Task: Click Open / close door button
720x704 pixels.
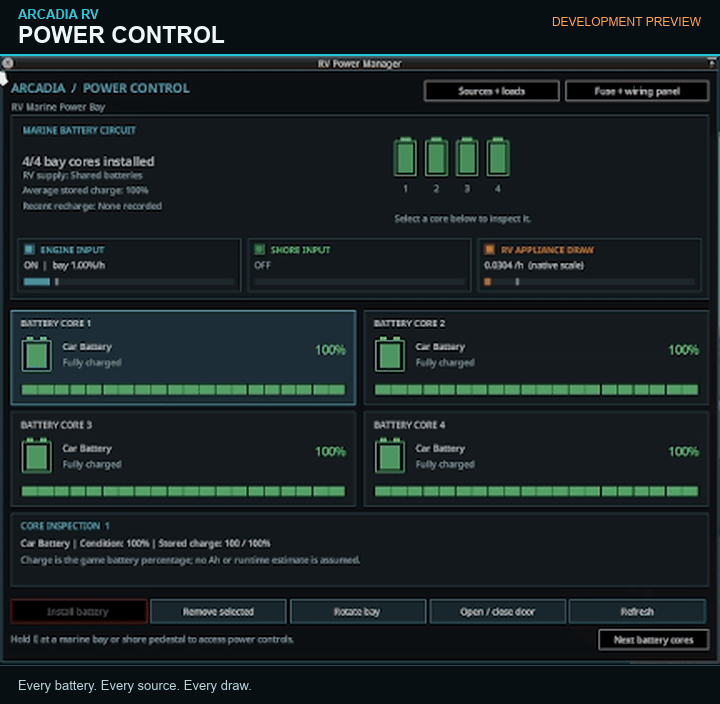Action: point(497,611)
